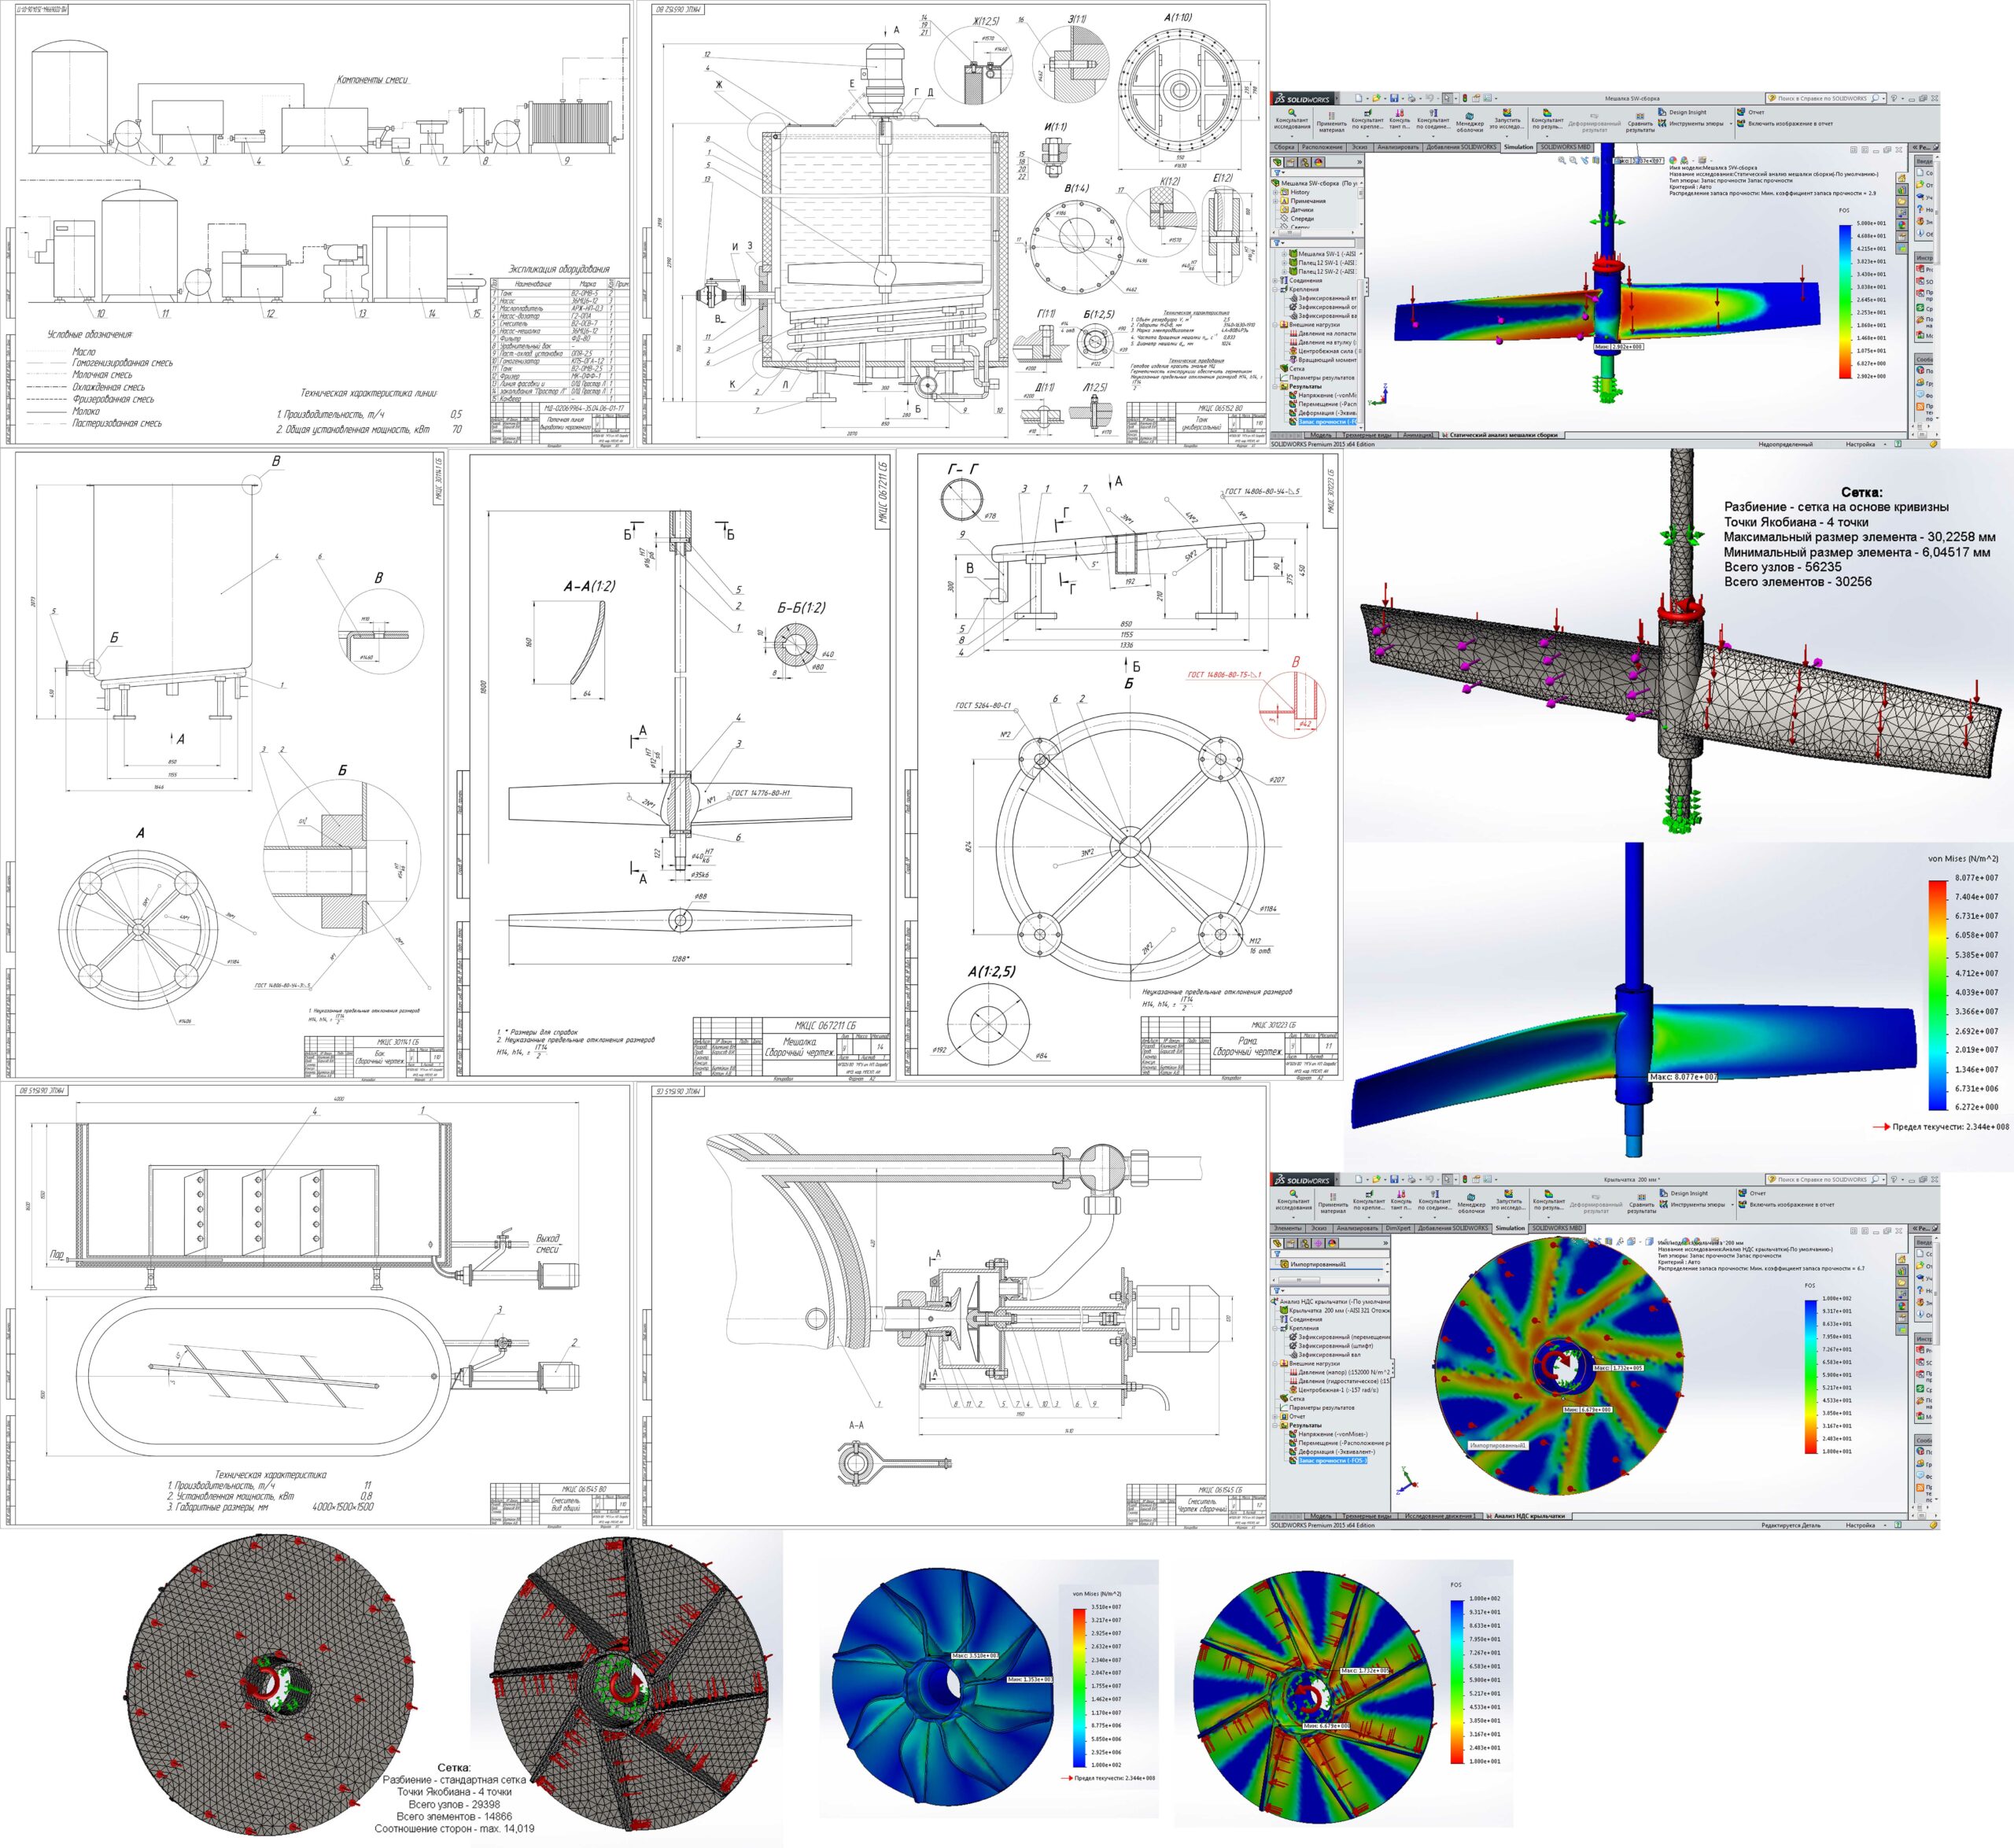
Task: Click home icon on Крыльчатка window task pane
Action: [x=1902, y=1259]
